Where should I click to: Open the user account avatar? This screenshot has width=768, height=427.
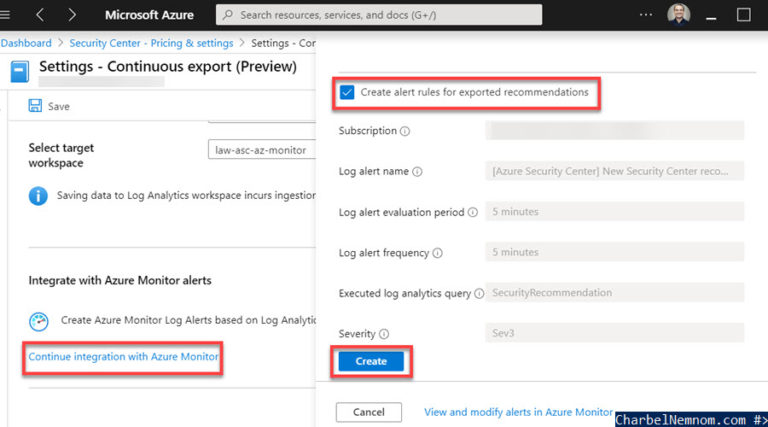click(x=678, y=14)
